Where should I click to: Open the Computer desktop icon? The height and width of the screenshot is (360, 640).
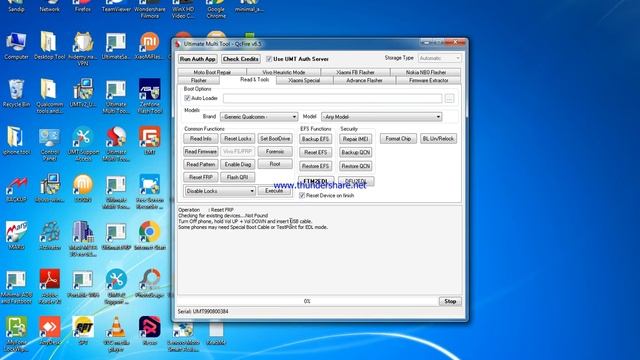pyautogui.click(x=16, y=46)
